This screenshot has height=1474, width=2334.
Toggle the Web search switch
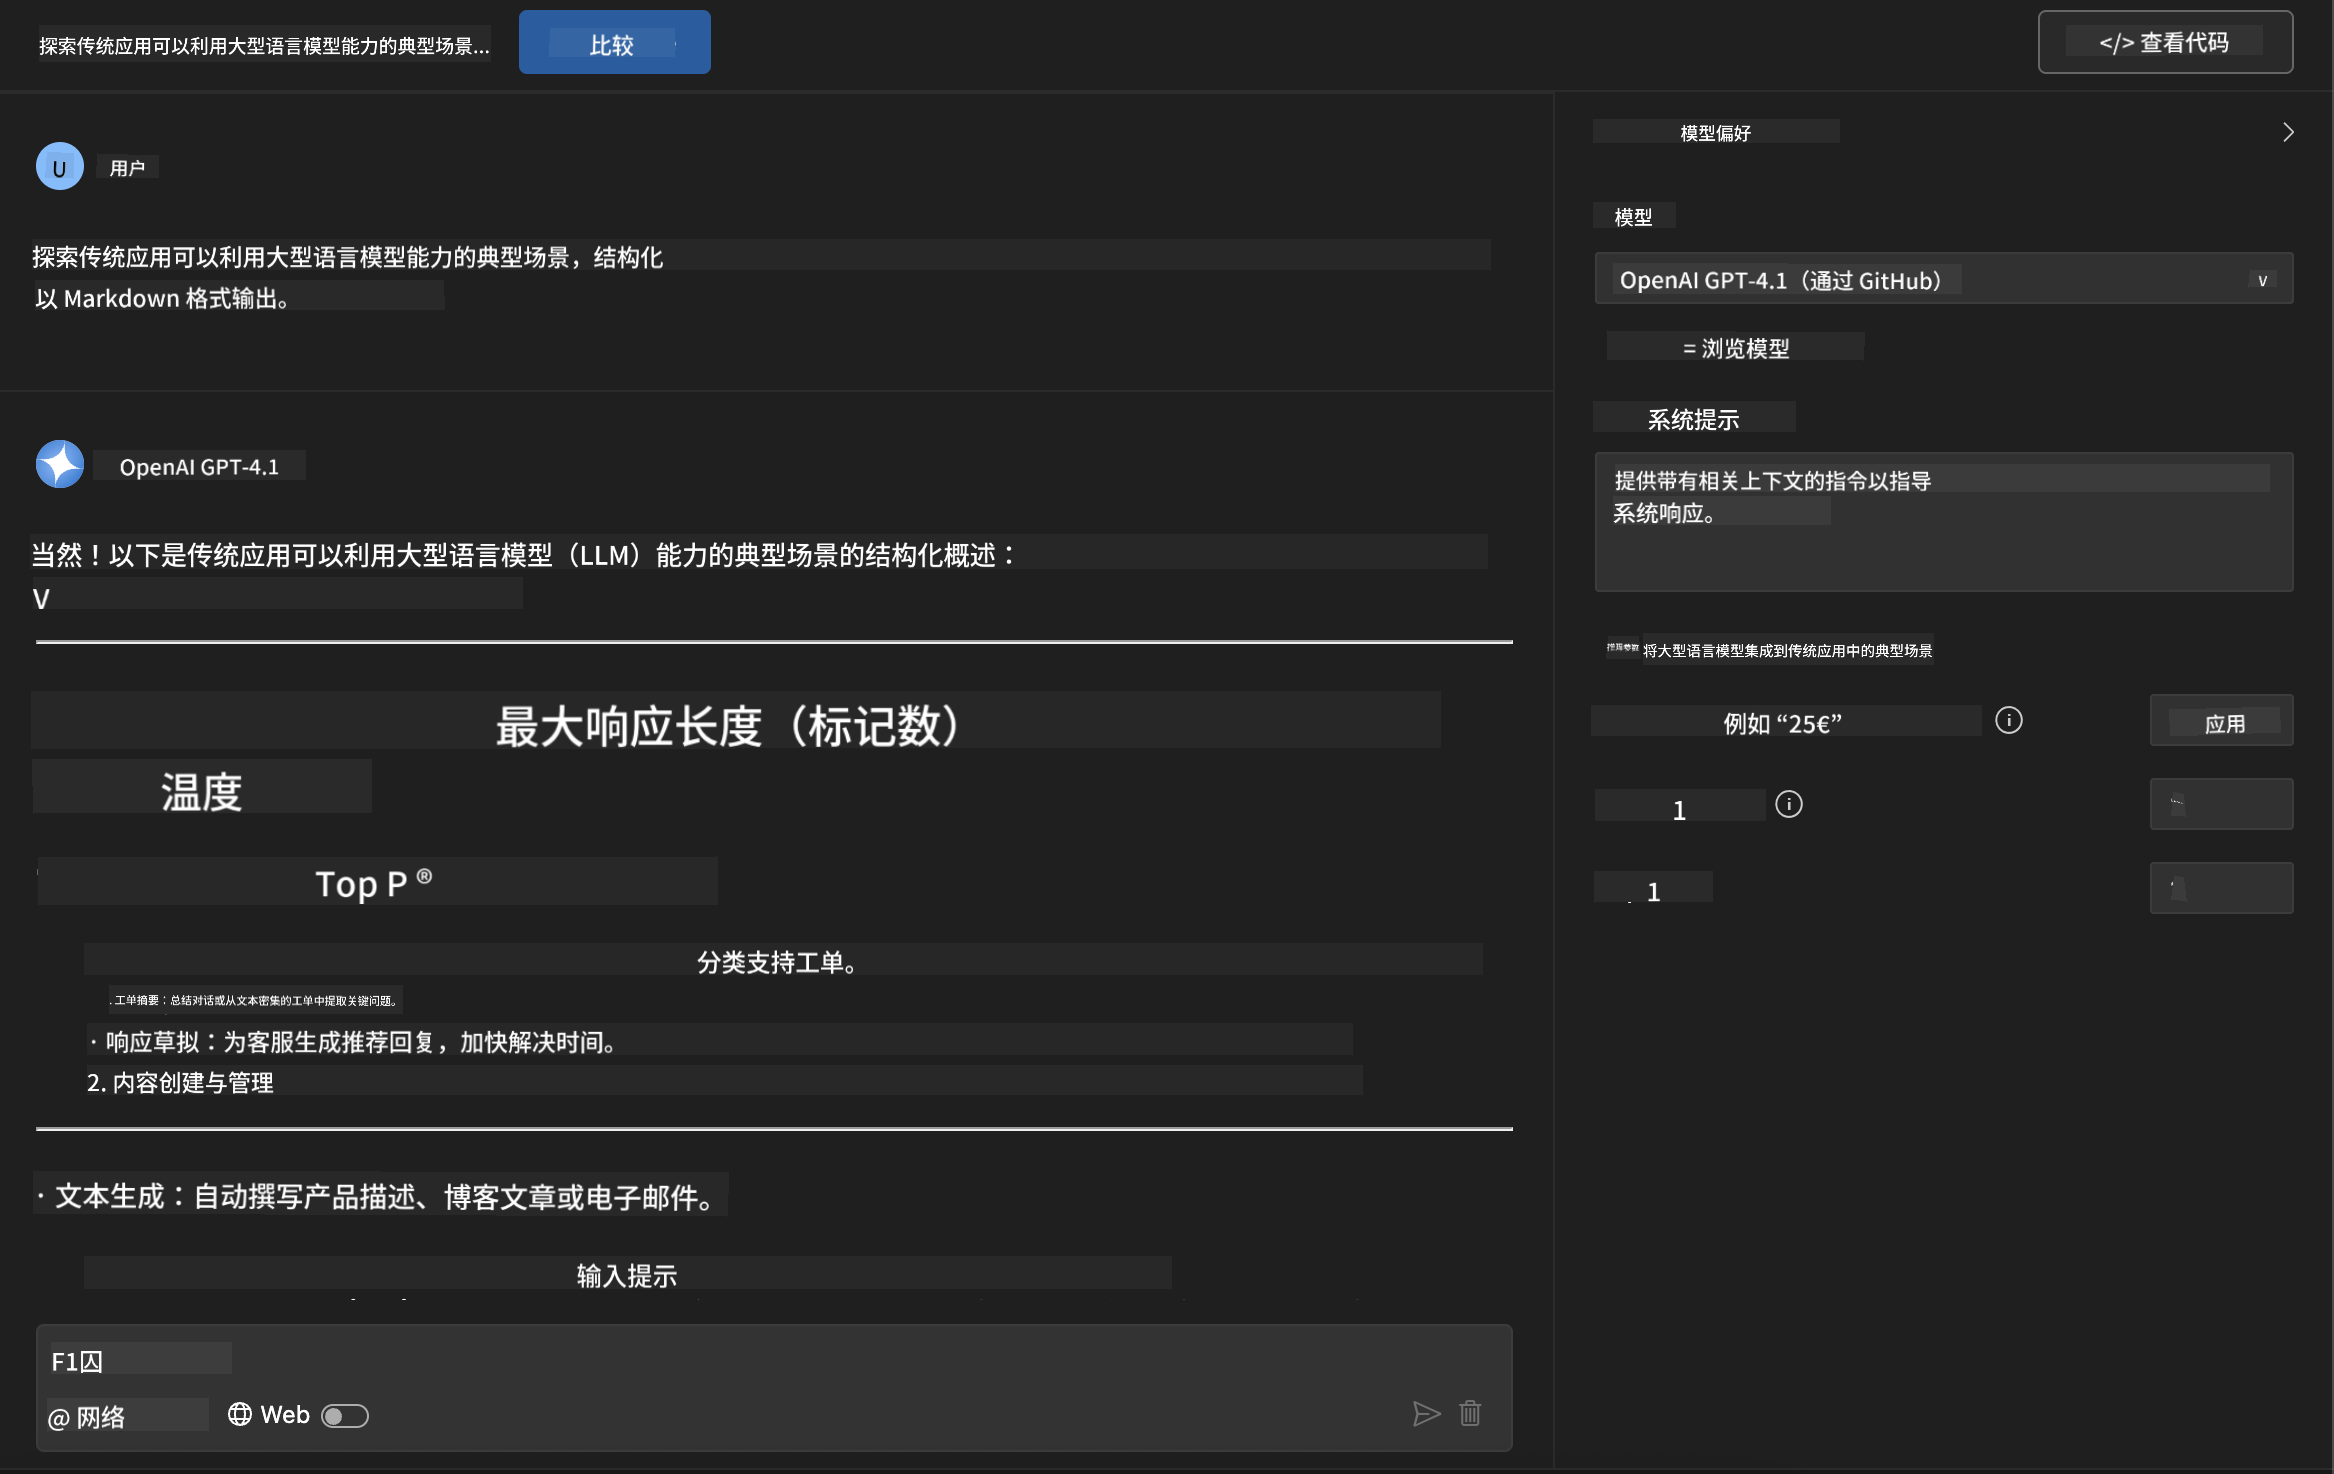point(345,1416)
